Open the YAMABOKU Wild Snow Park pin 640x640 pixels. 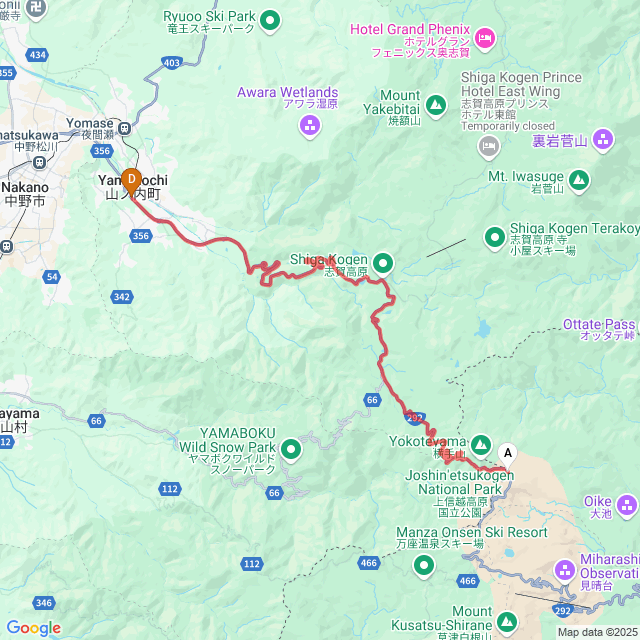pyautogui.click(x=291, y=450)
